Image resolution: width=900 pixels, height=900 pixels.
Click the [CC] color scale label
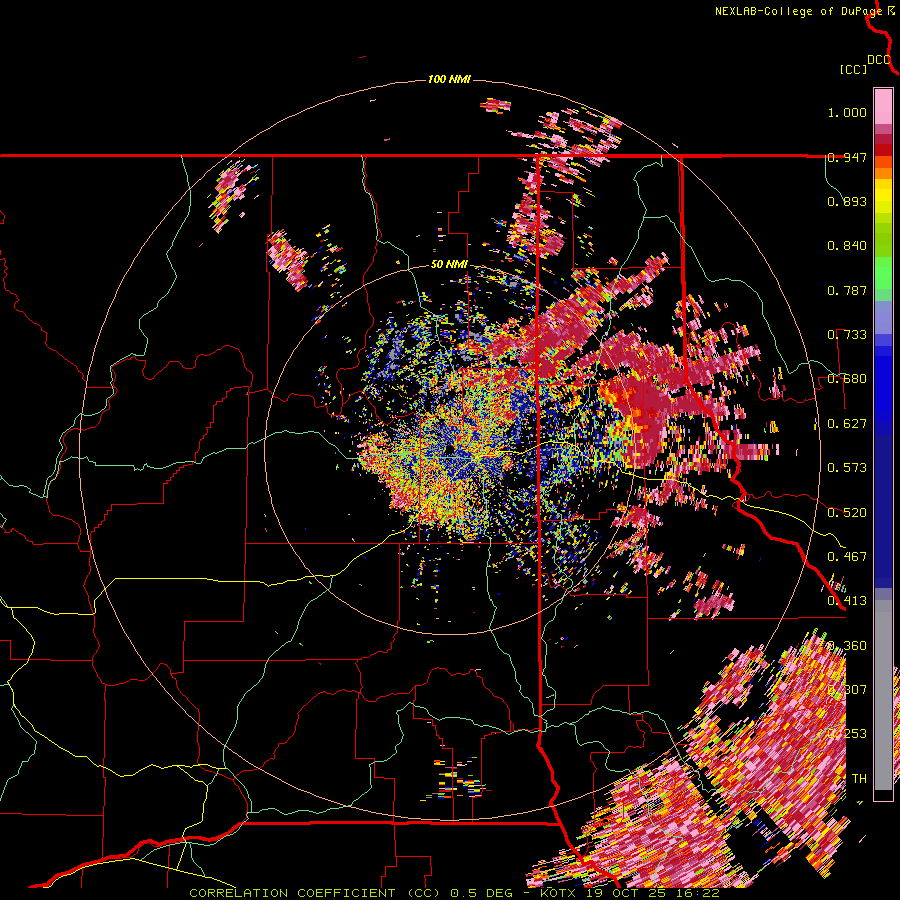(853, 69)
